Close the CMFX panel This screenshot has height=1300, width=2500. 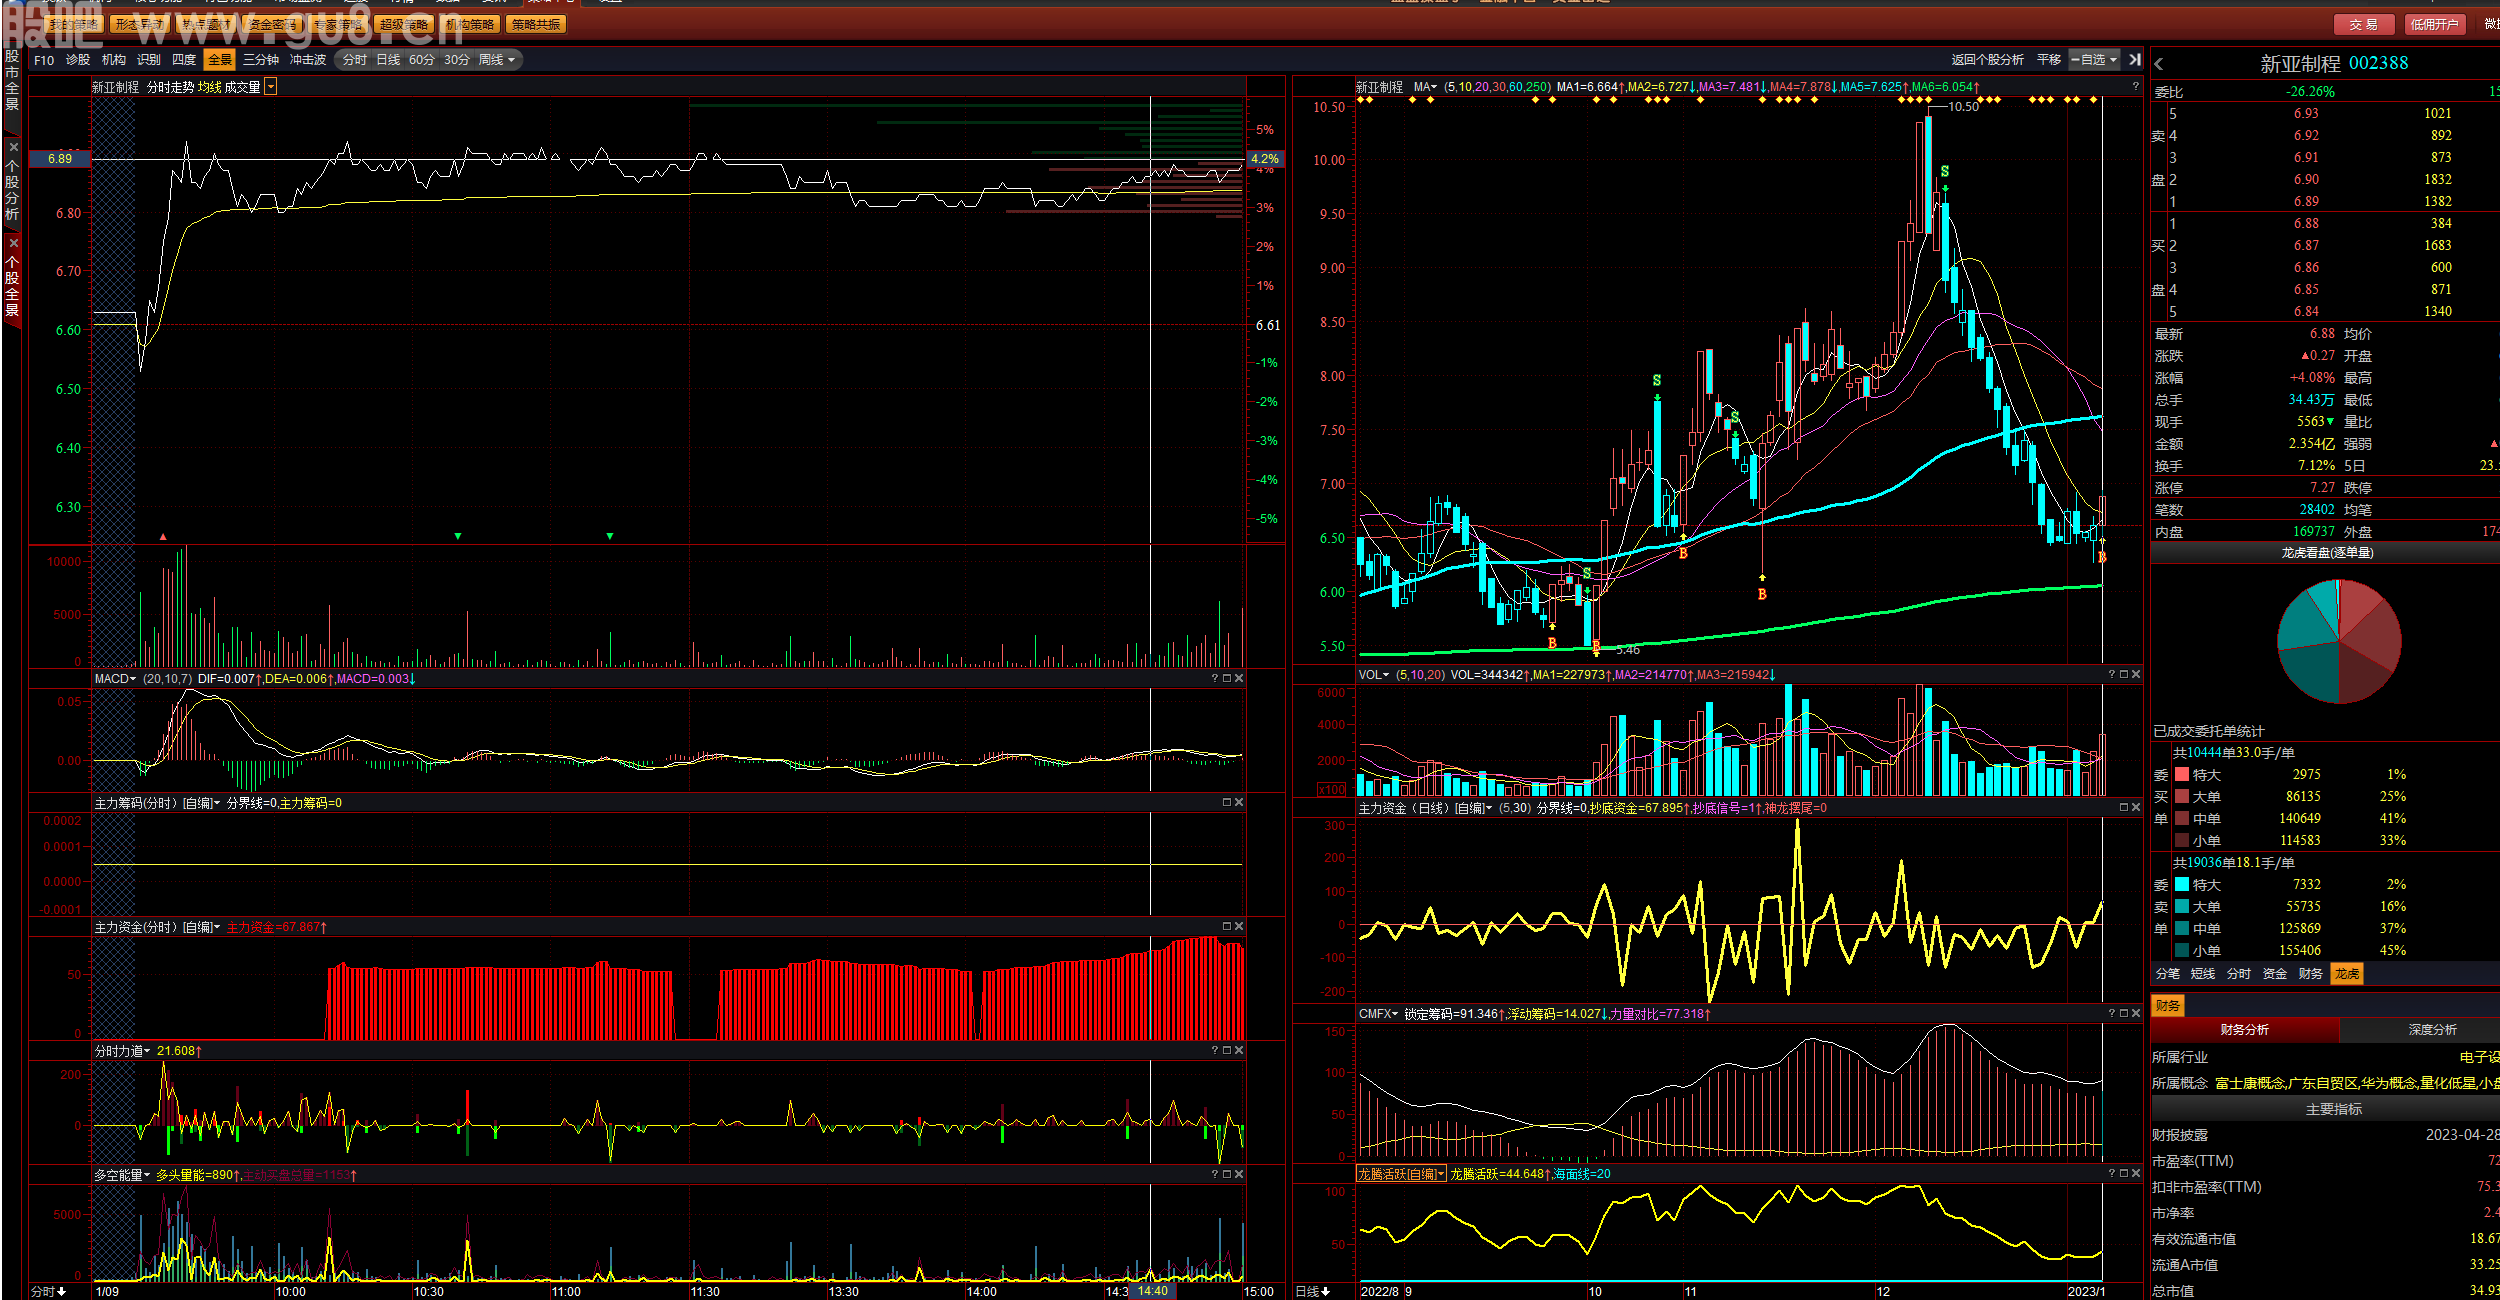point(2136,1013)
